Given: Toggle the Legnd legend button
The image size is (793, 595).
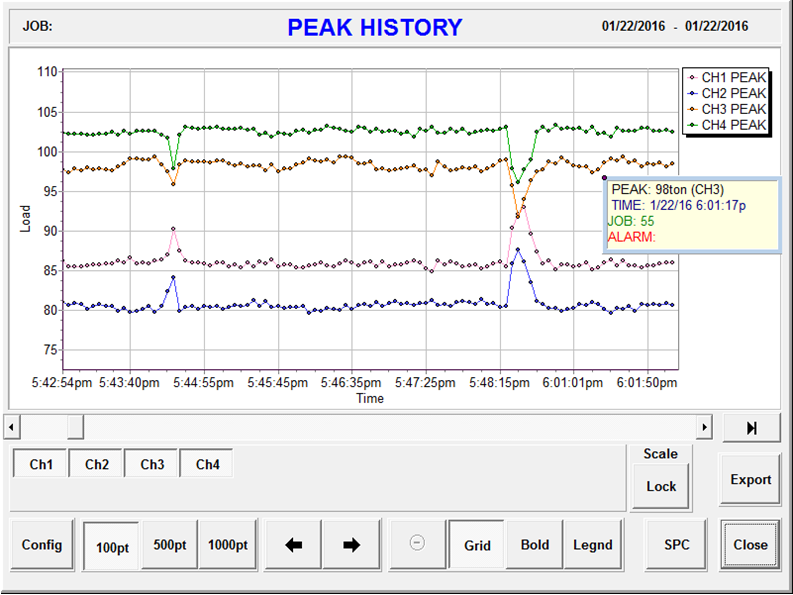Looking at the screenshot, I should [x=593, y=545].
